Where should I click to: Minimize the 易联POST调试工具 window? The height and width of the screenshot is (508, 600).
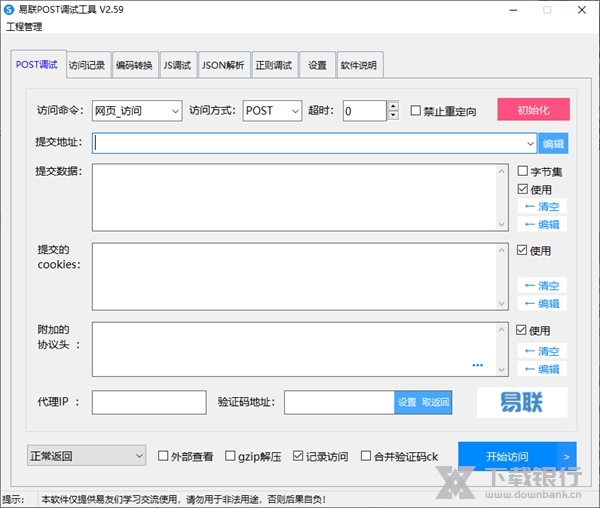[x=513, y=10]
